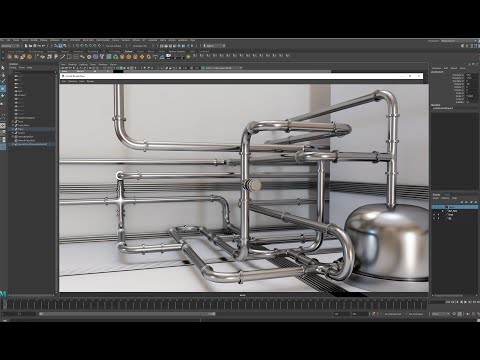The width and height of the screenshot is (480, 360).
Task: Open the menu set dropdown on status line
Action: pyautogui.click(x=10, y=46)
